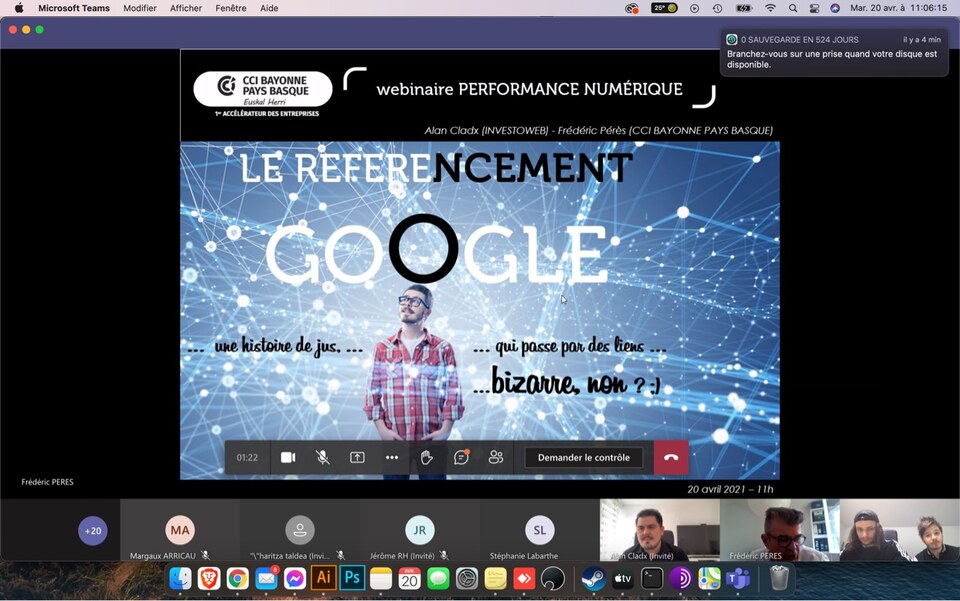960x601 pixels.
Task: Show the participants panel
Action: click(496, 458)
